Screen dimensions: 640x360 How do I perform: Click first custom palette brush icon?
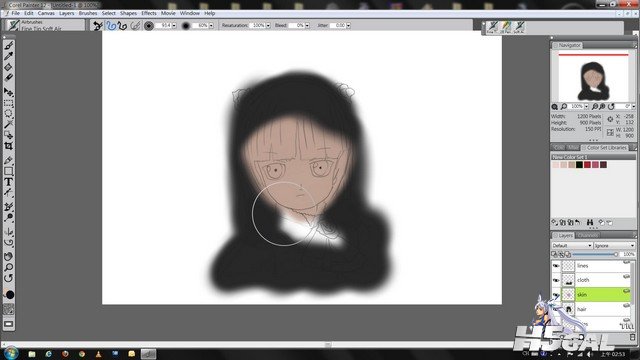point(493,27)
